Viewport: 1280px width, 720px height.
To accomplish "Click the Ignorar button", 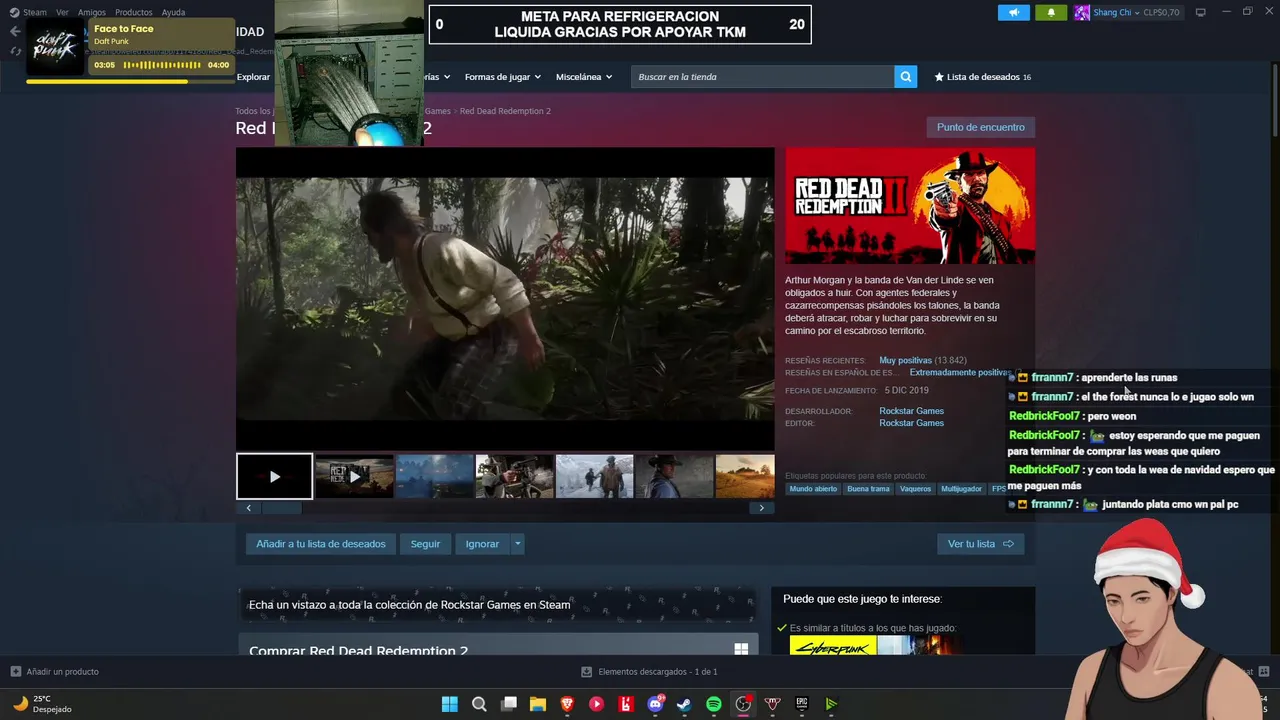I will [x=482, y=544].
